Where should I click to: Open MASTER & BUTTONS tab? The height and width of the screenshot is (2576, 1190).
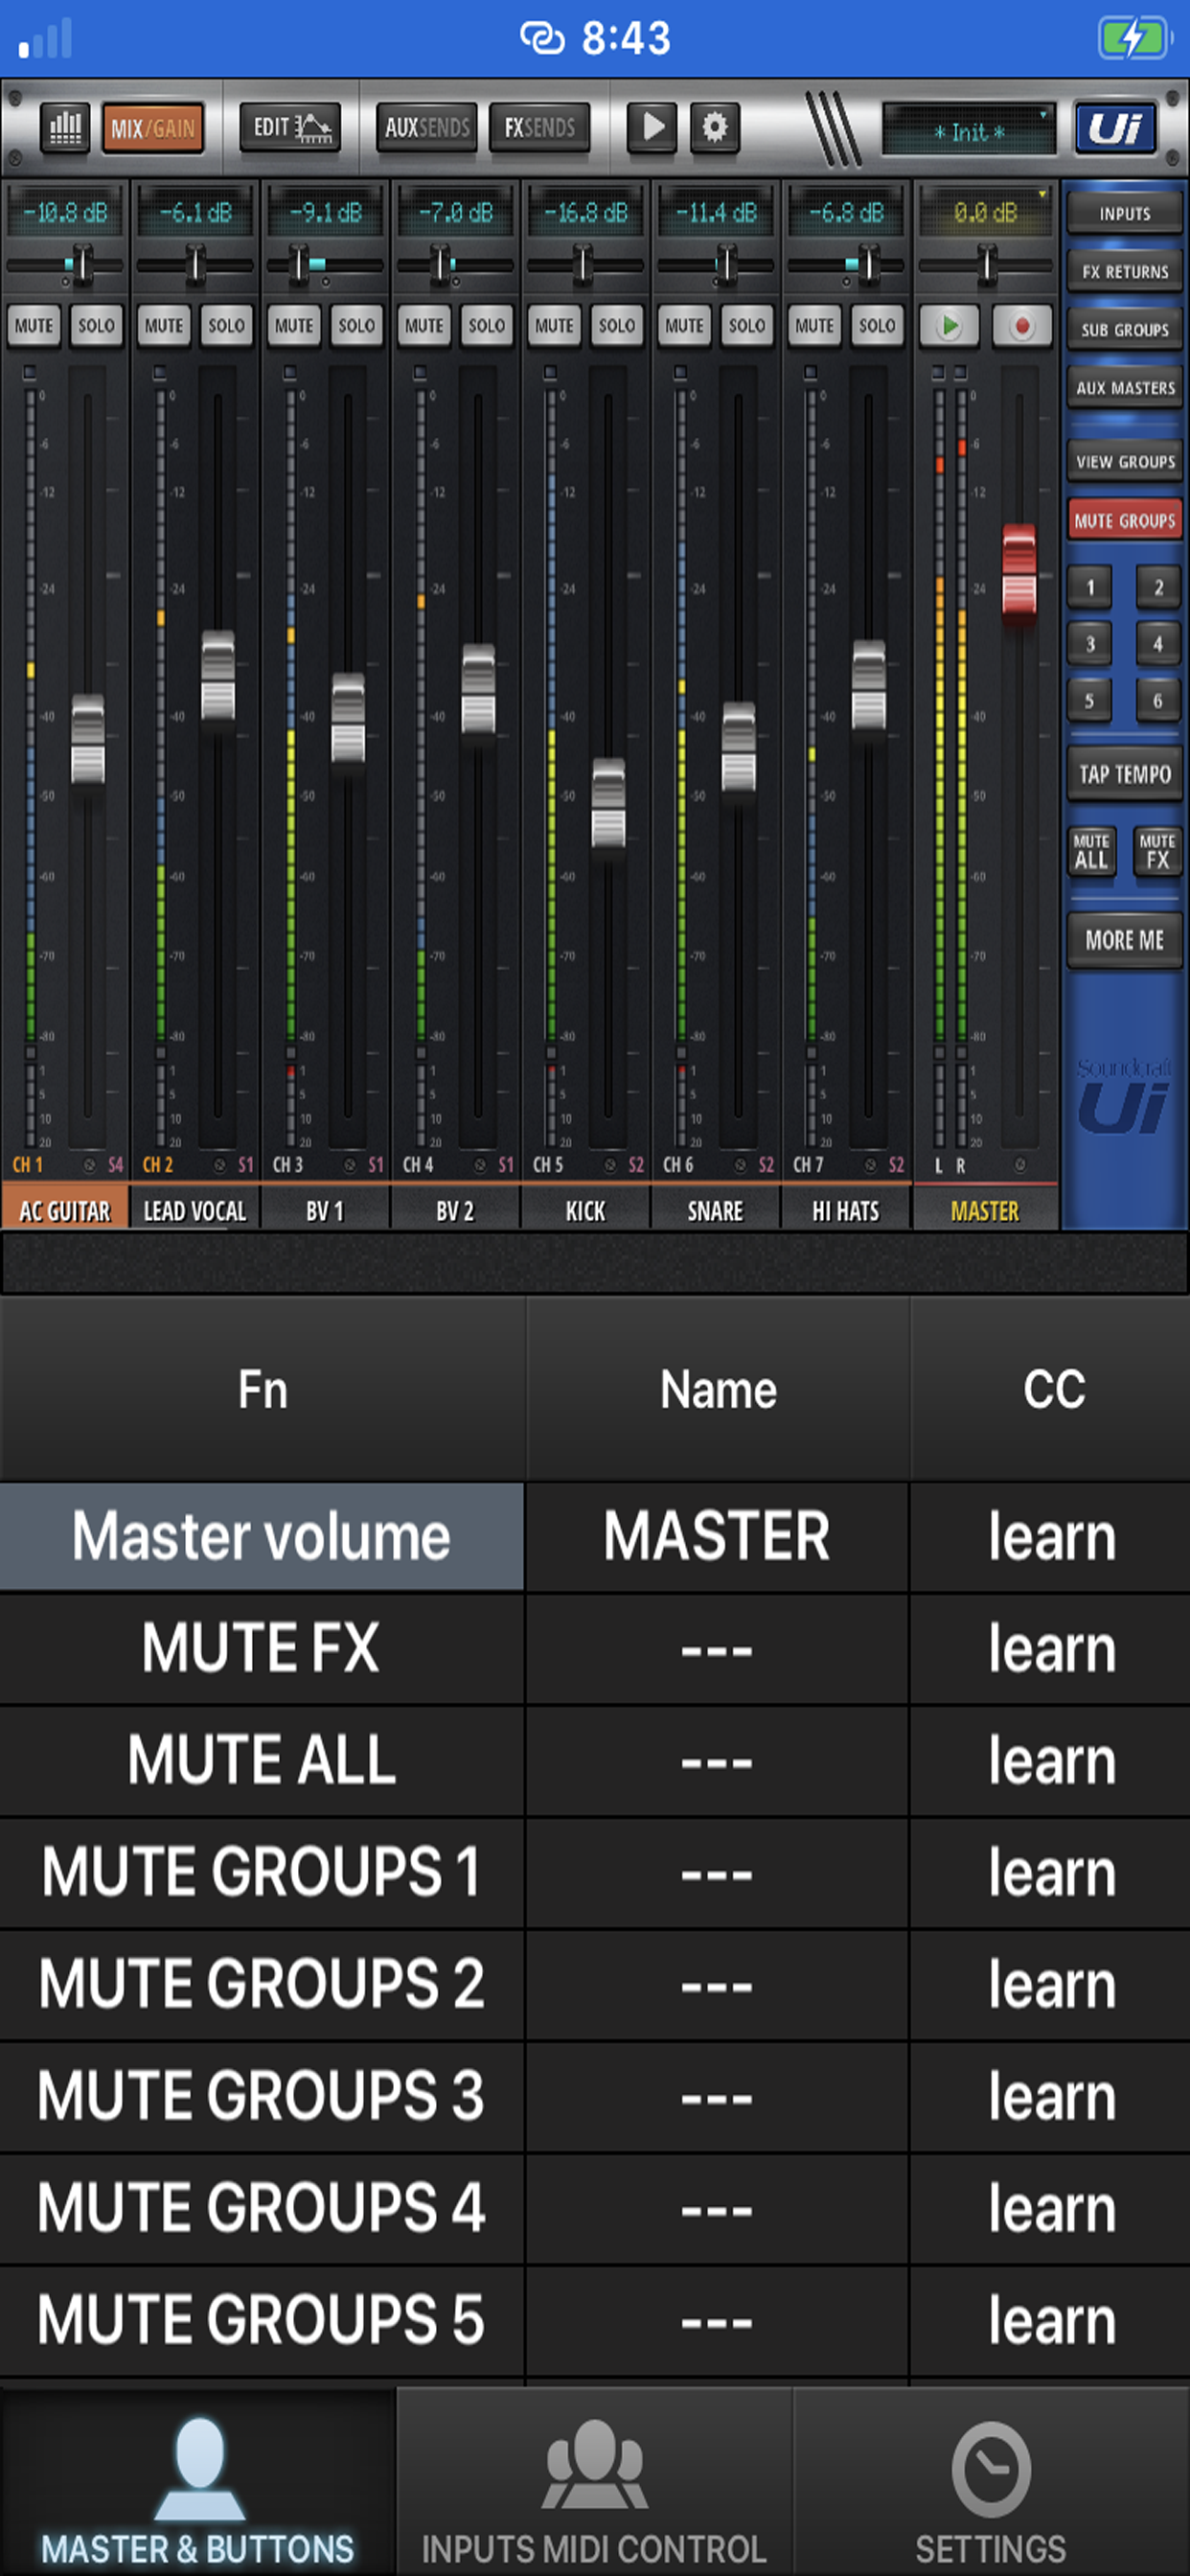tap(198, 2483)
